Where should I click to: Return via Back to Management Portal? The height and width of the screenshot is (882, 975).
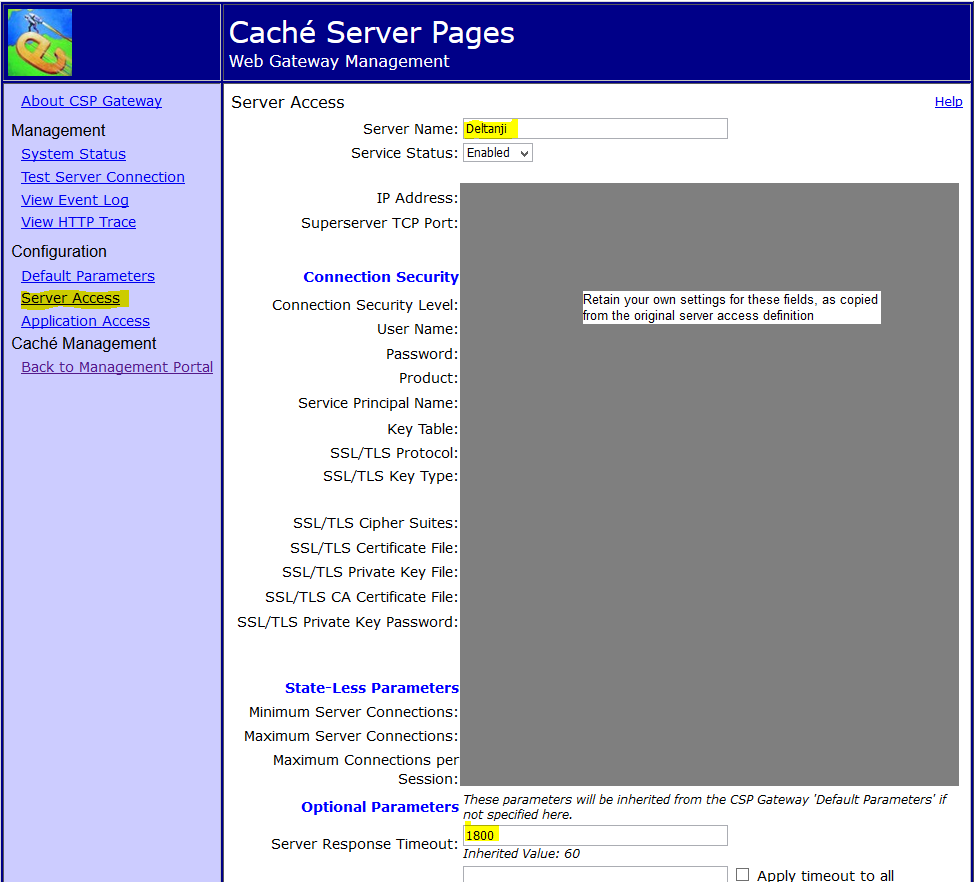(117, 367)
